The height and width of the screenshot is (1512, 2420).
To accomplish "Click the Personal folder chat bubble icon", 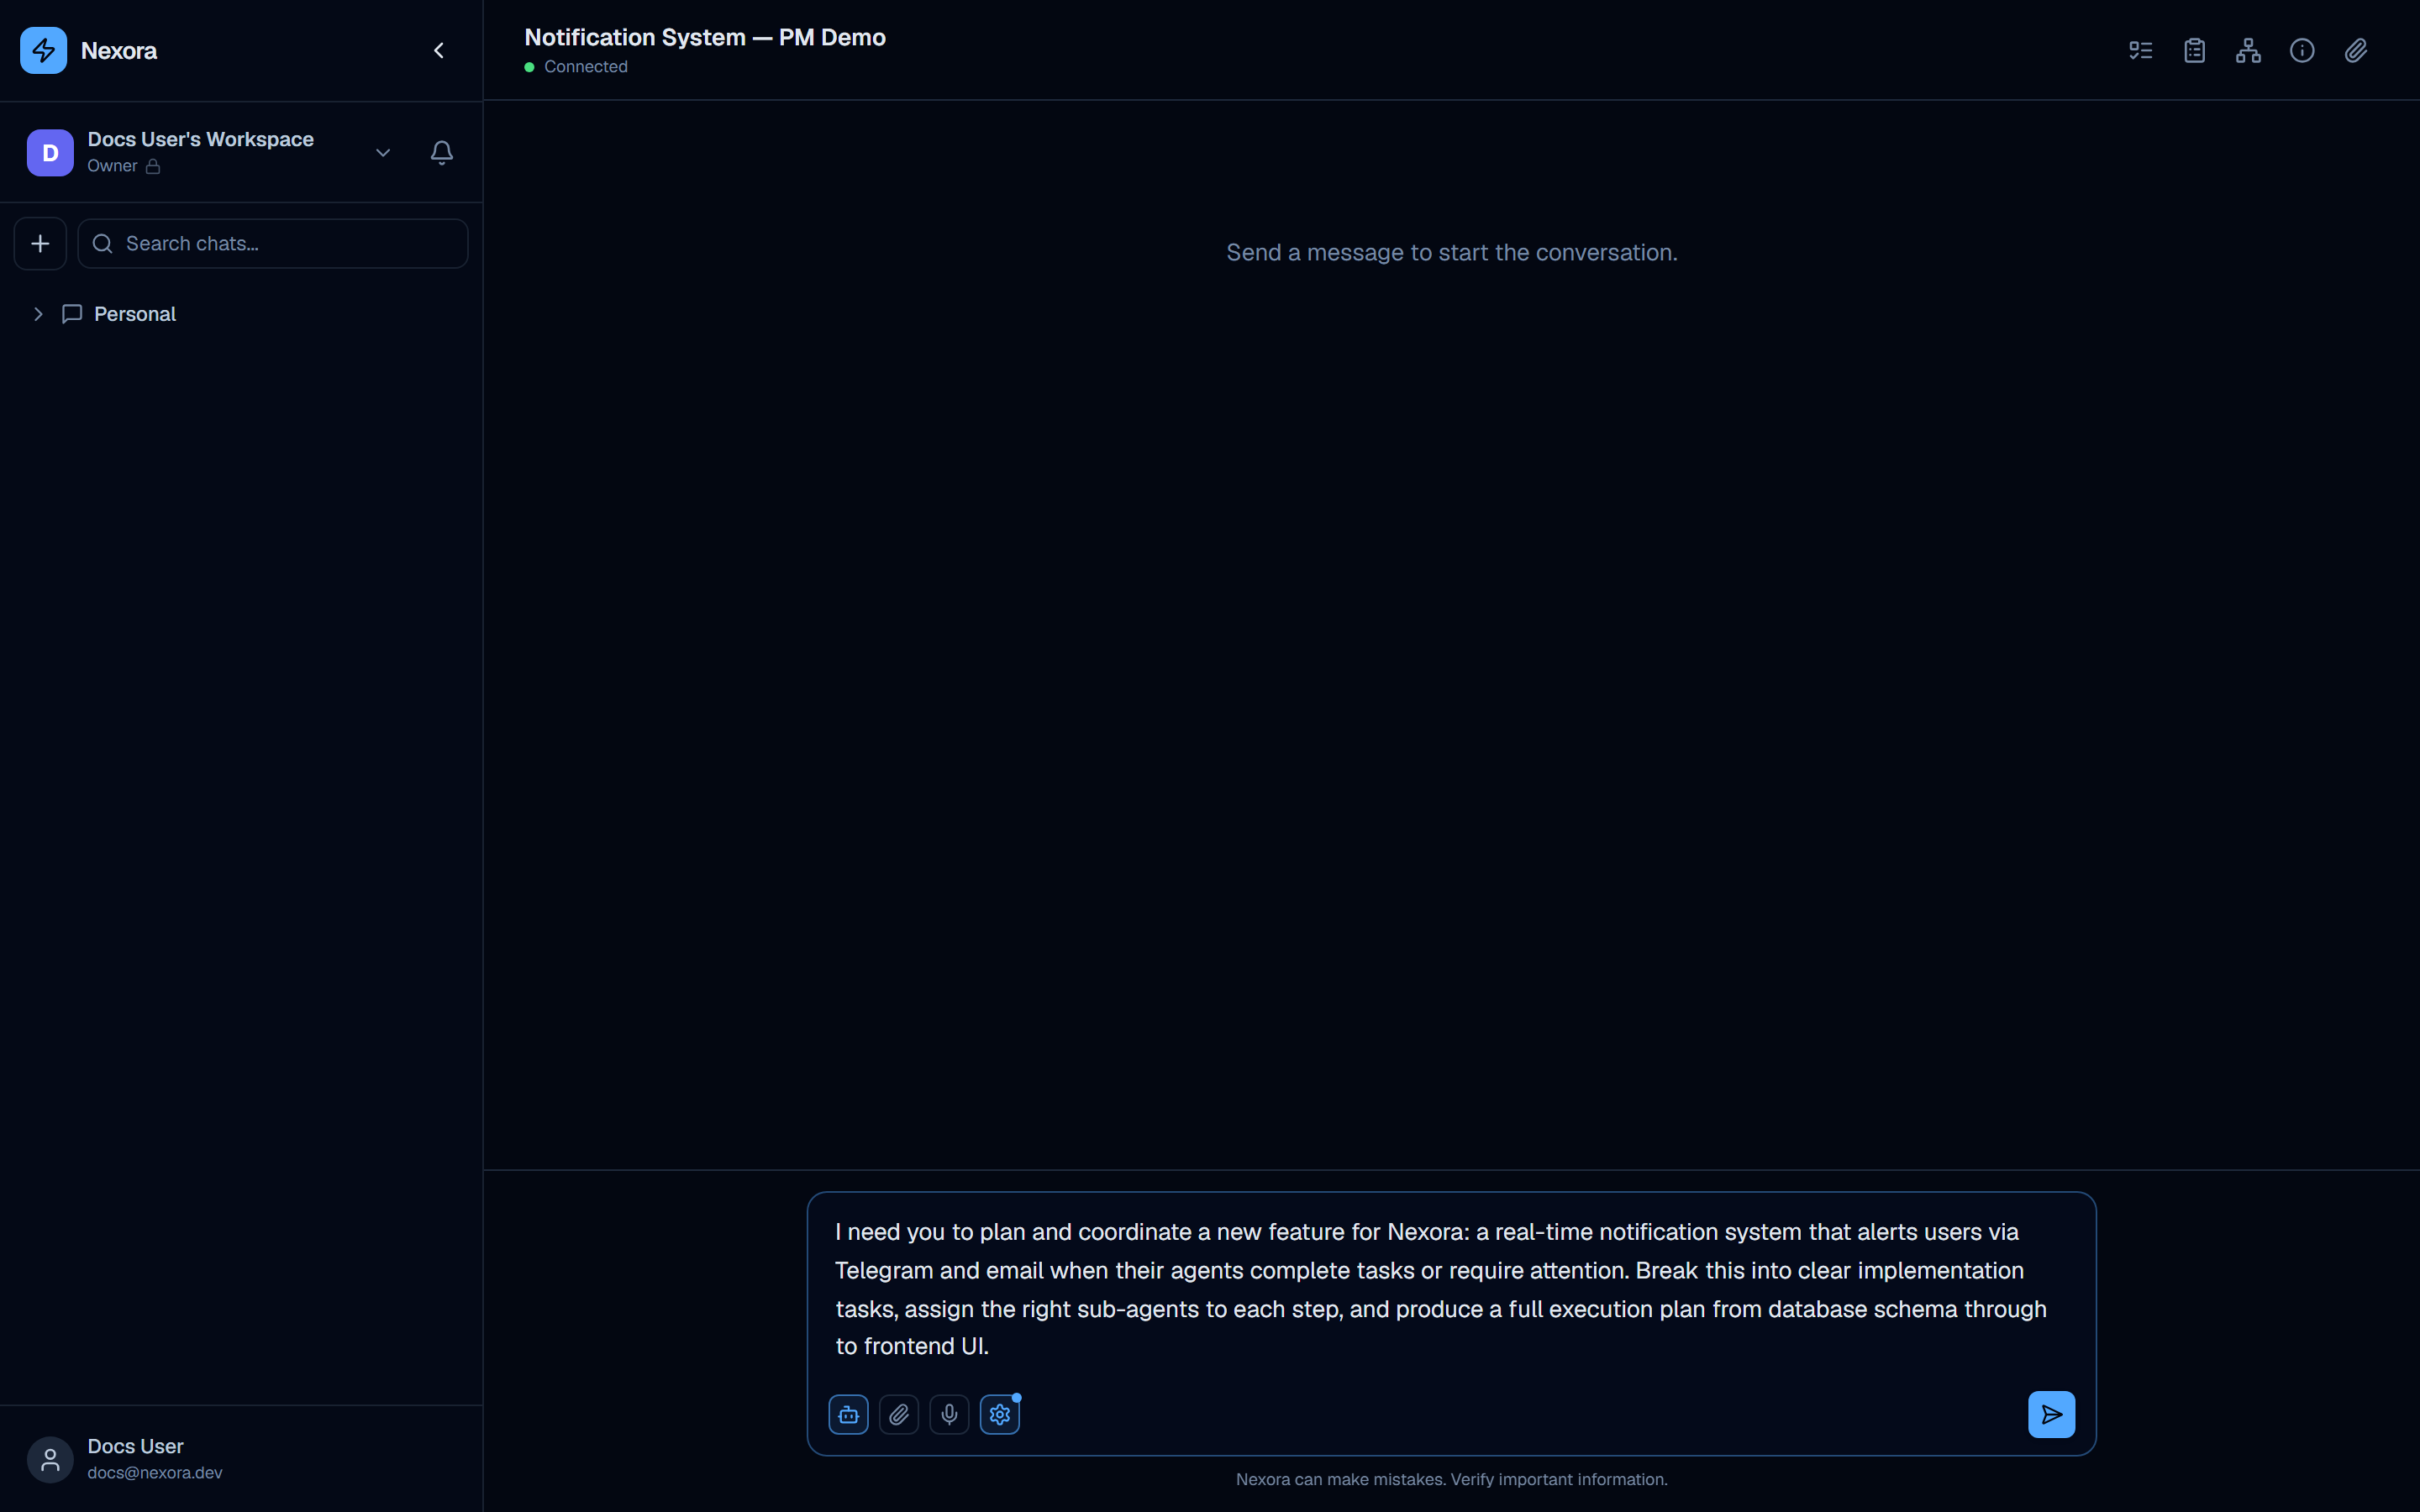I will click(x=72, y=314).
